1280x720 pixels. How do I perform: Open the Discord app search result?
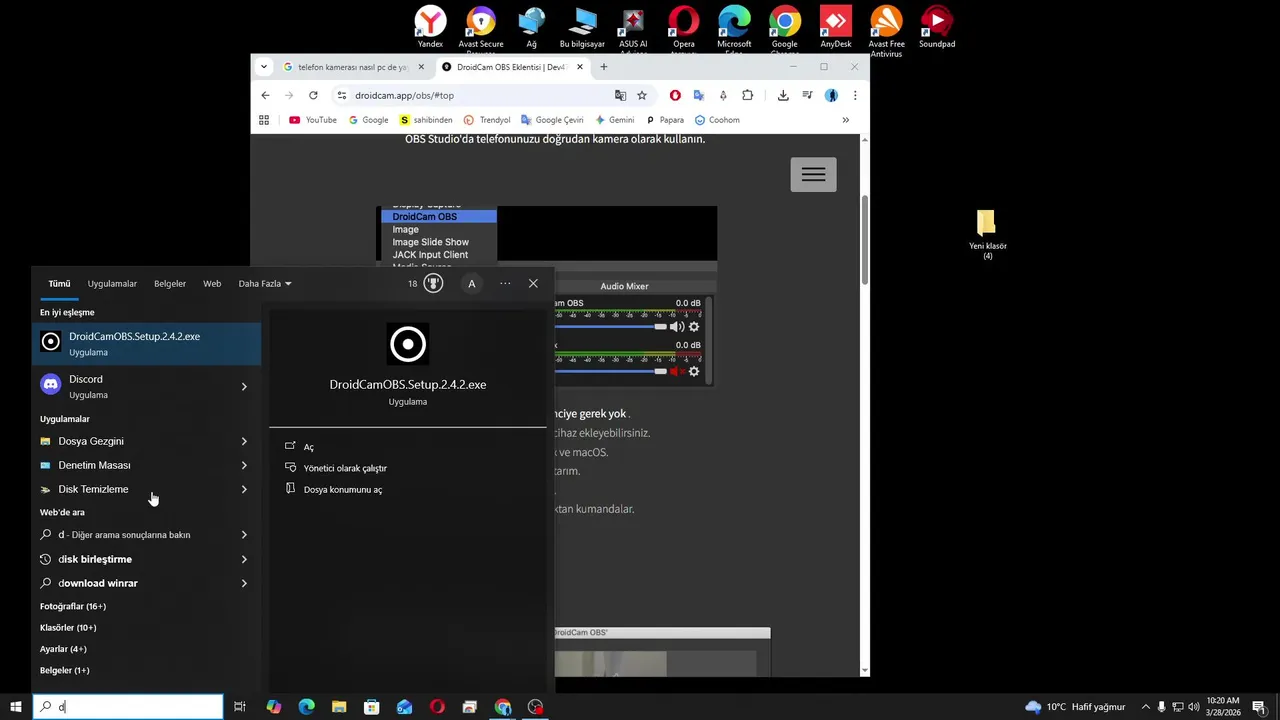(x=130, y=386)
